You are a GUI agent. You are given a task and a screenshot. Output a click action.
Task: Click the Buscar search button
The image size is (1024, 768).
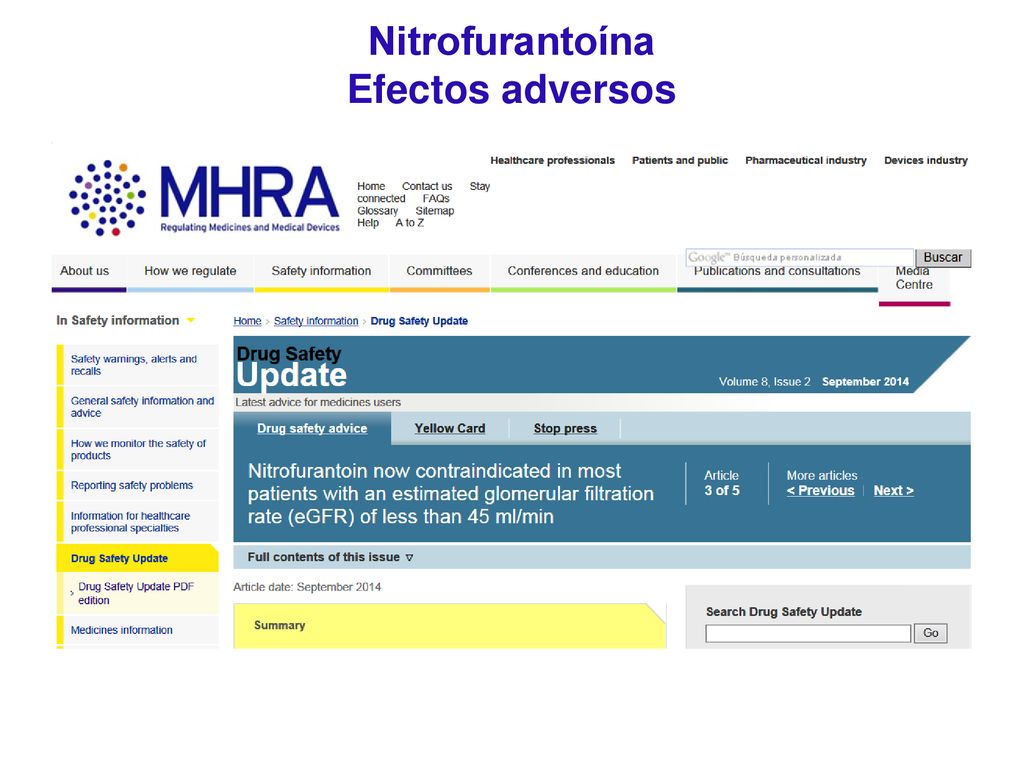943,257
